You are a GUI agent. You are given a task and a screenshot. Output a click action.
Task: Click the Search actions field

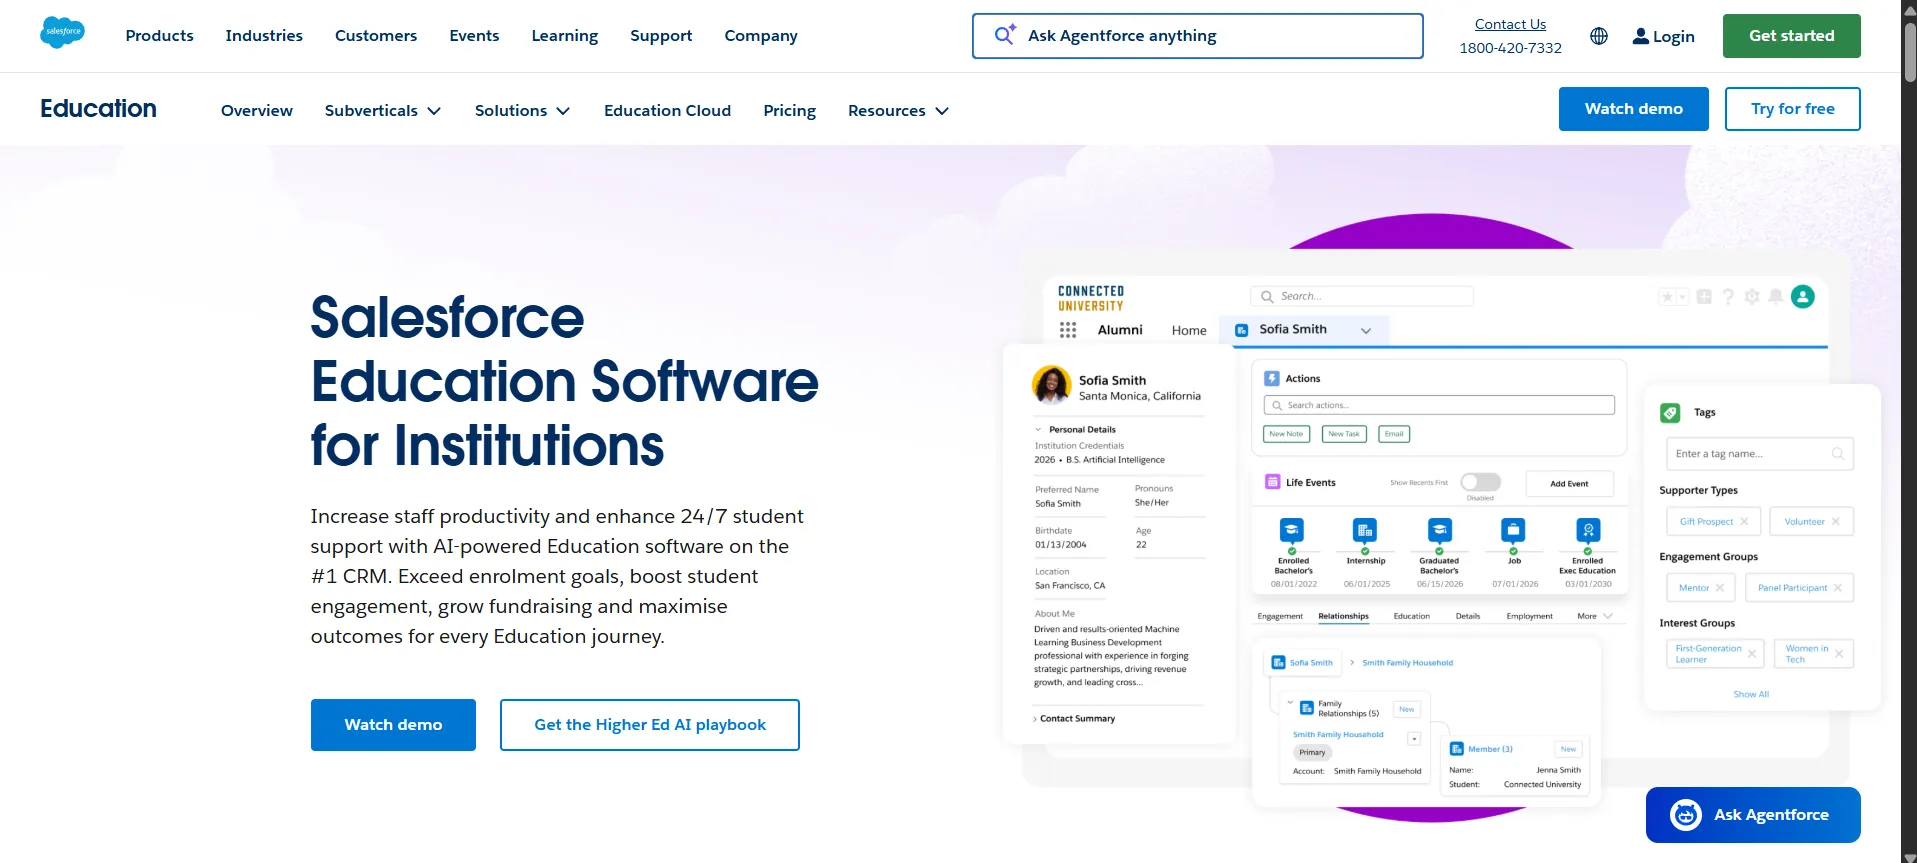(1439, 405)
